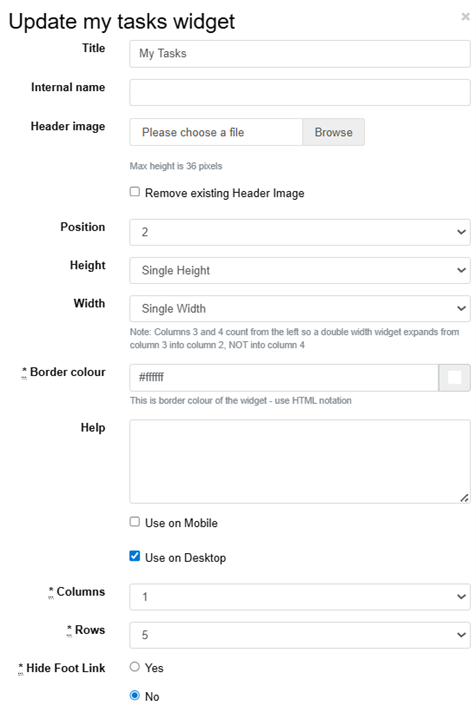476x719 pixels.
Task: Tick Remove existing Header Image checkbox
Action: pyautogui.click(x=134, y=192)
